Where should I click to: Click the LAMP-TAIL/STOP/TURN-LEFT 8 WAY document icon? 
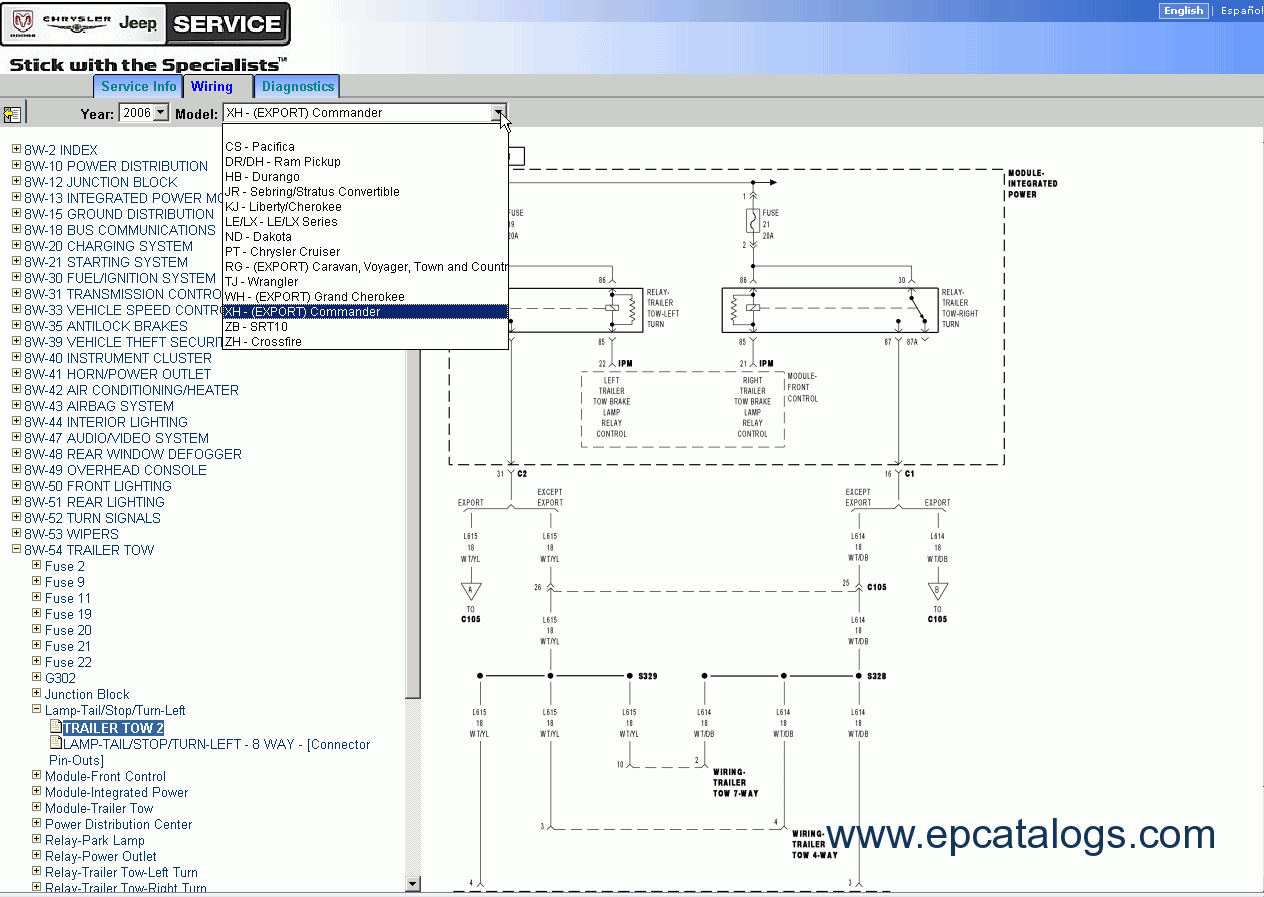tap(56, 744)
